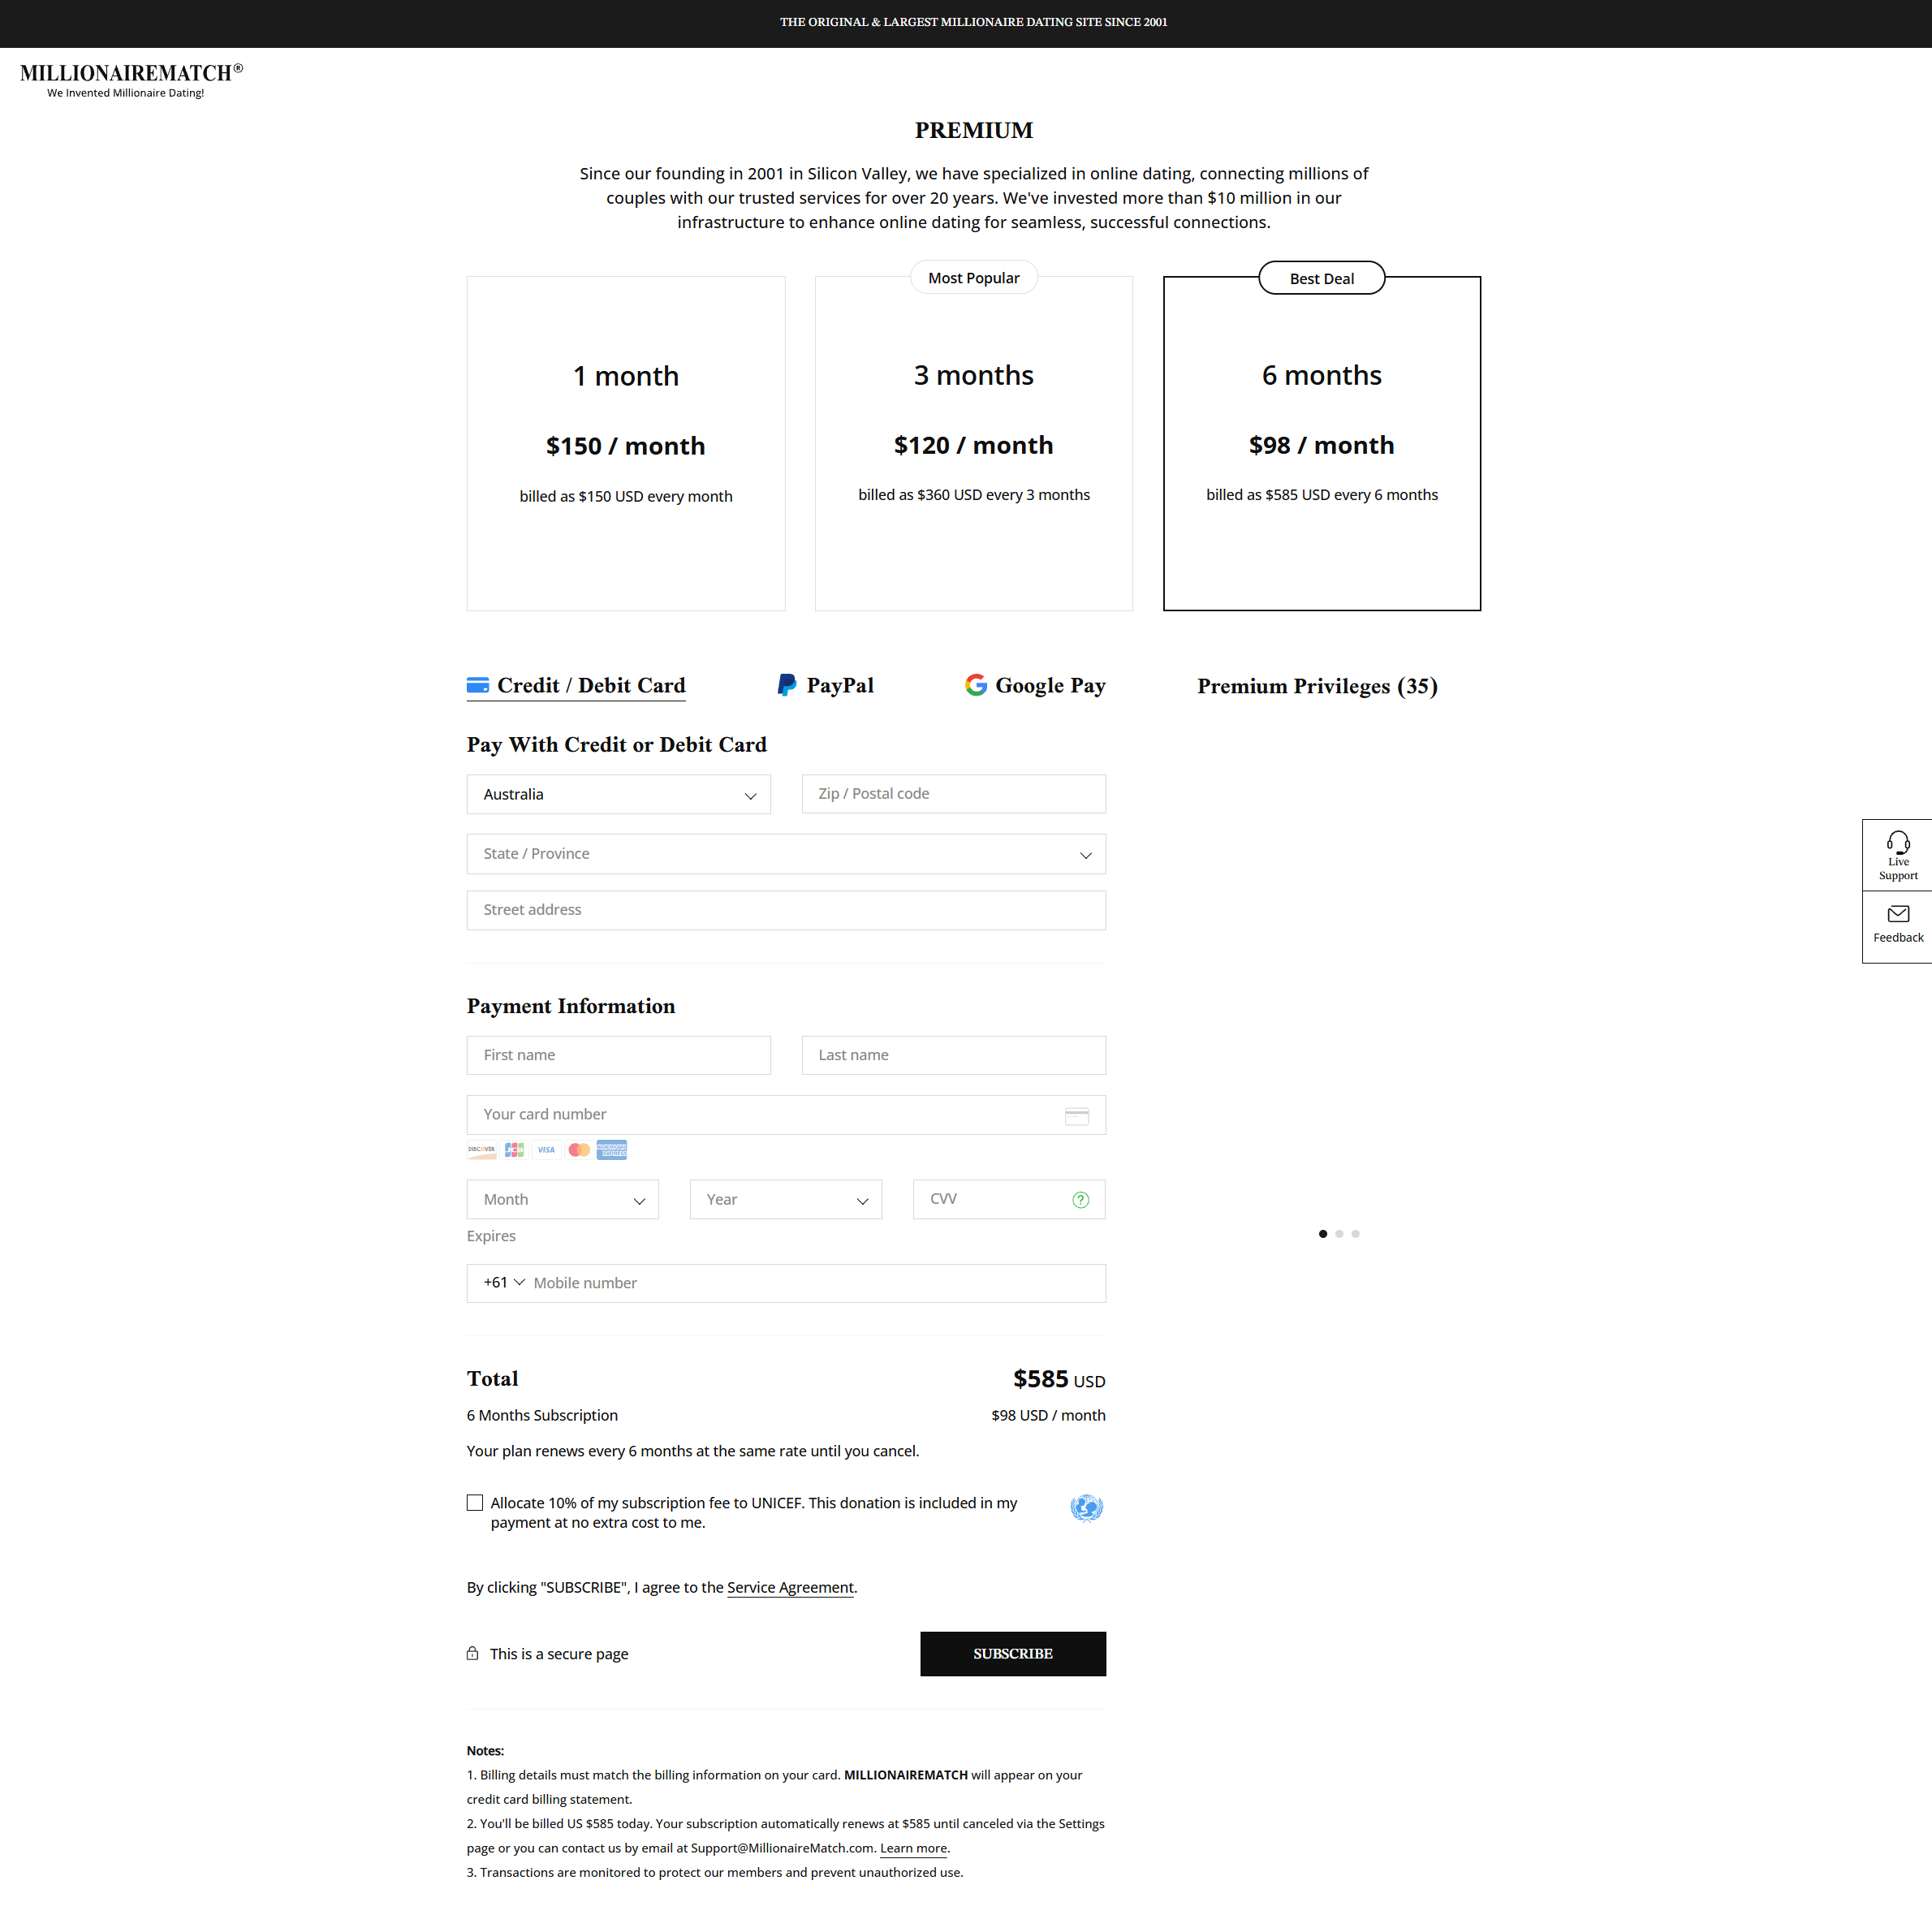The image size is (1932, 1915).
Task: Click the padlock secure page icon
Action: [x=472, y=1652]
